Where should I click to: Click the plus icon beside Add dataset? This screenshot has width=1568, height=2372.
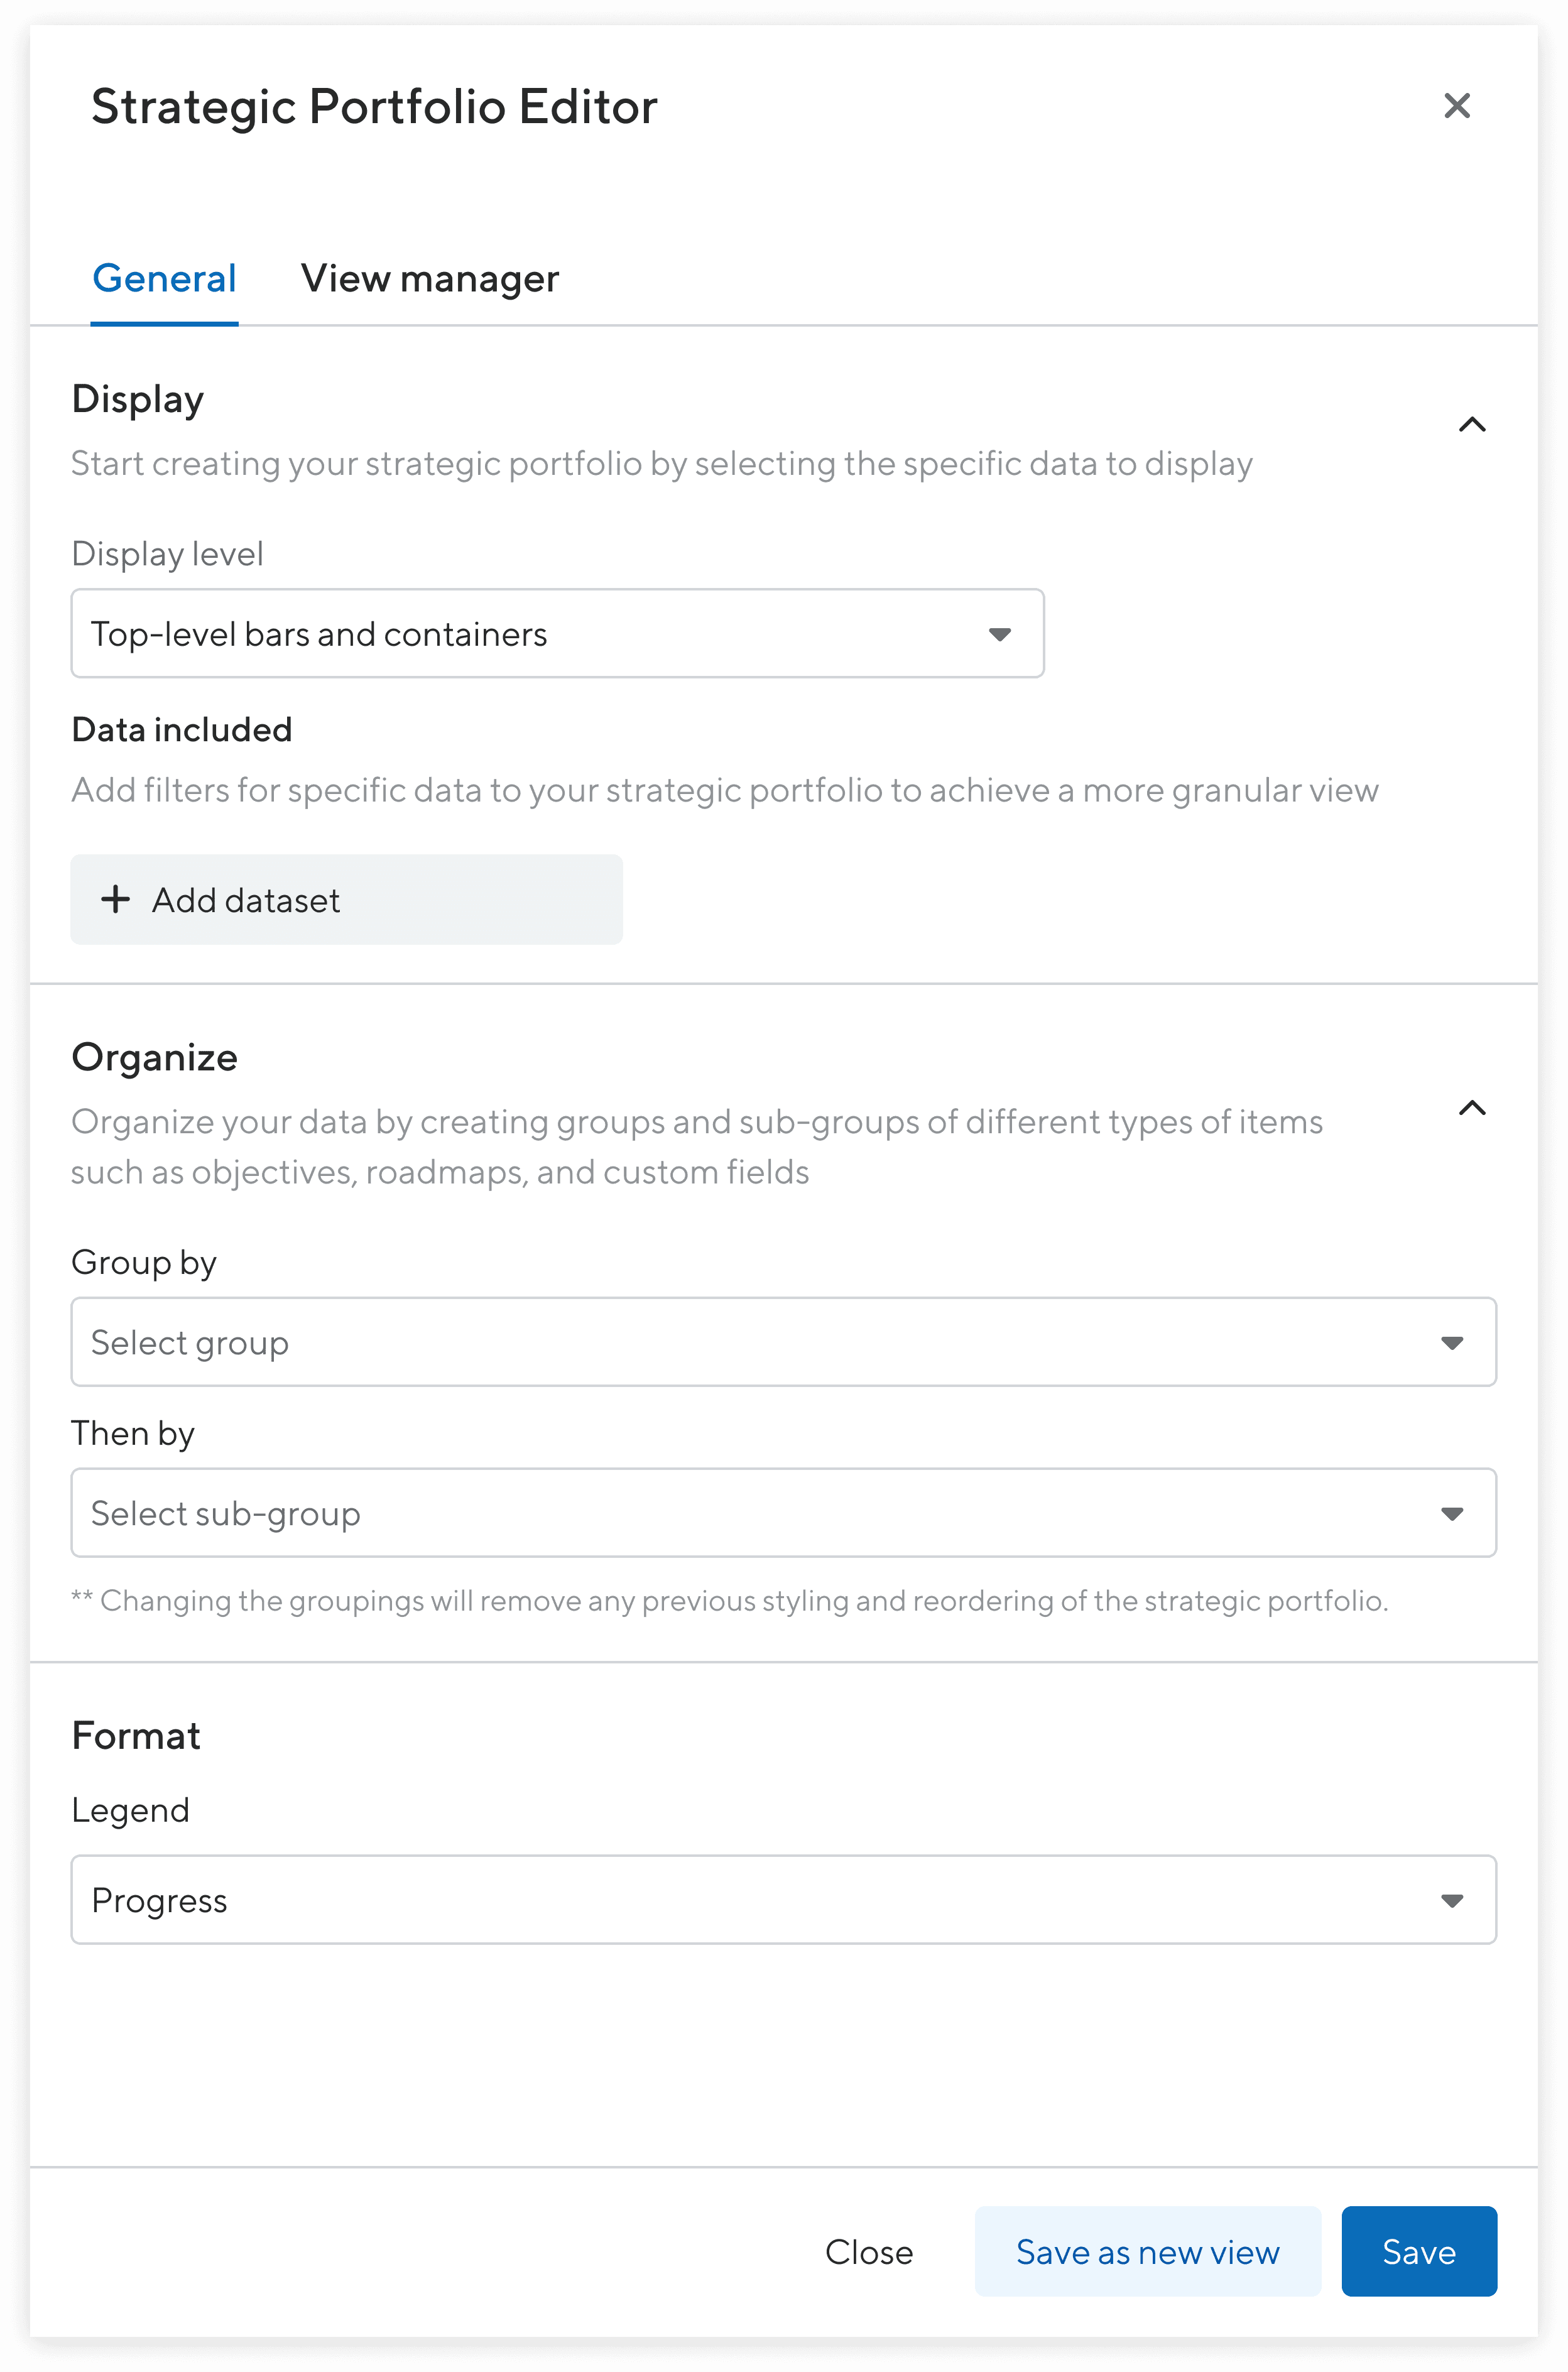point(116,899)
